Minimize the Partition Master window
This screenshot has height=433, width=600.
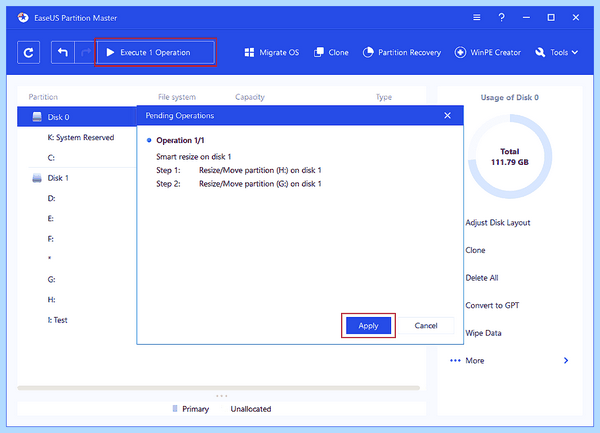pos(527,18)
